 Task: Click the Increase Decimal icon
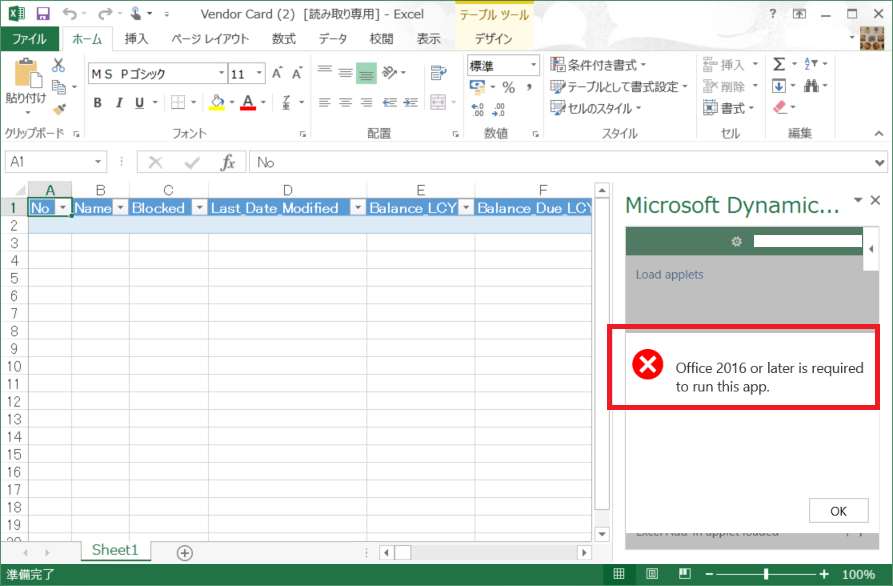pos(478,109)
